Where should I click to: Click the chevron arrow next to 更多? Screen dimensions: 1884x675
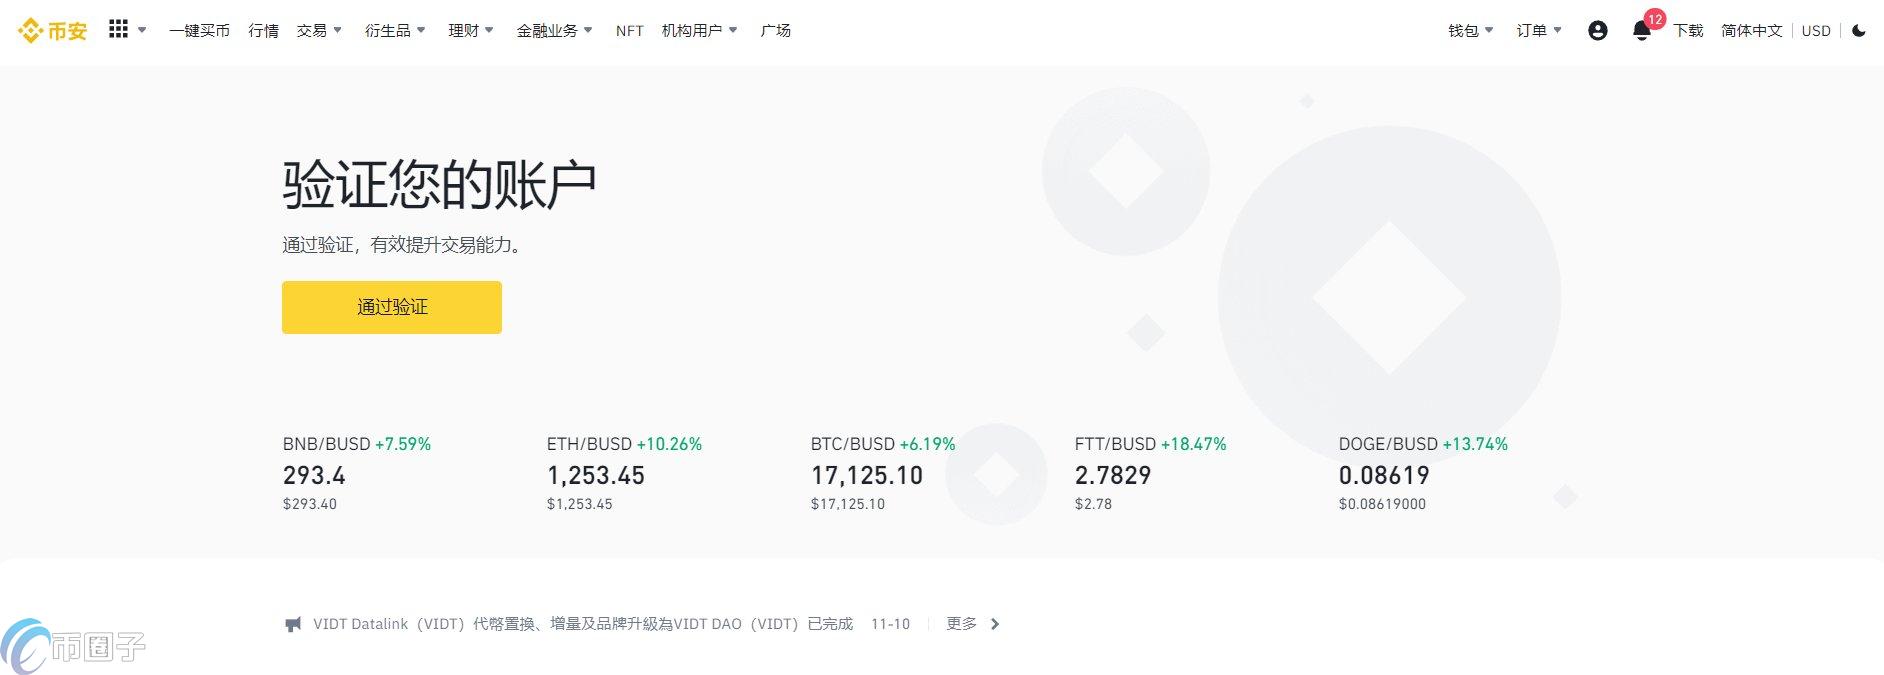(x=995, y=624)
